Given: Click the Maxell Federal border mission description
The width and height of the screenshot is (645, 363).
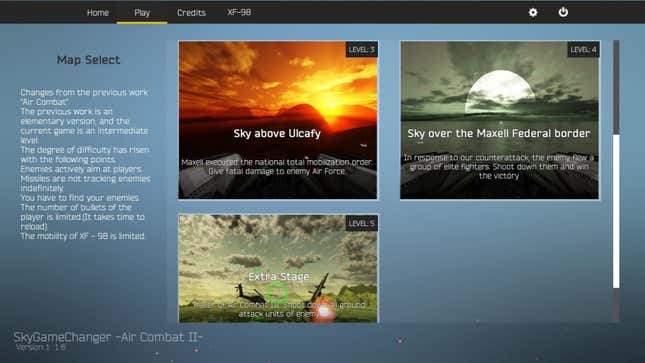Looking at the screenshot, I should (499, 167).
